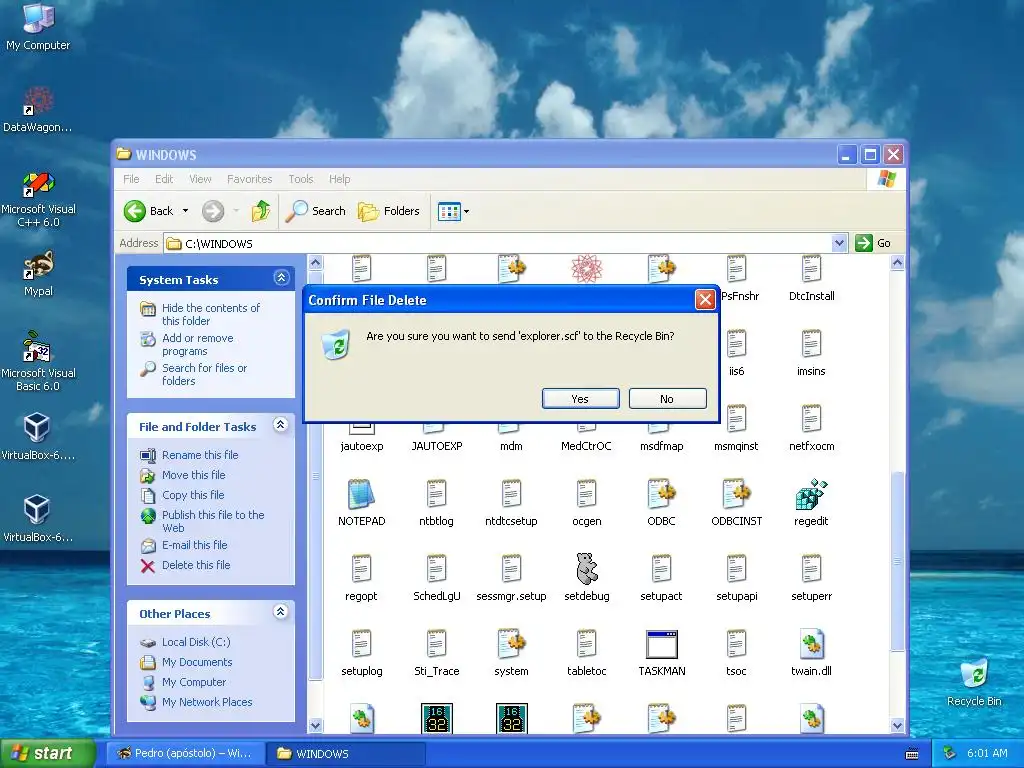Image resolution: width=1024 pixels, height=768 pixels.
Task: Click Copy this file link
Action: point(193,495)
